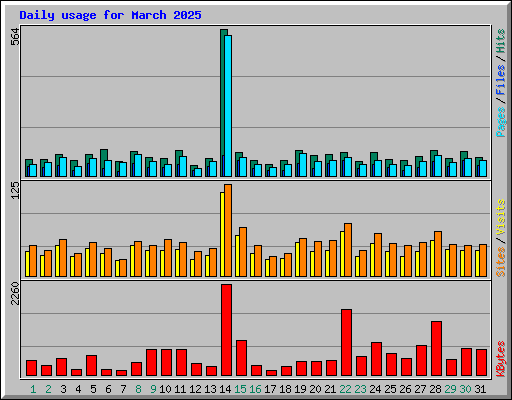This screenshot has height=400, width=512.
Task: Click the red KBytes bar for day 24
Action: pos(376,359)
